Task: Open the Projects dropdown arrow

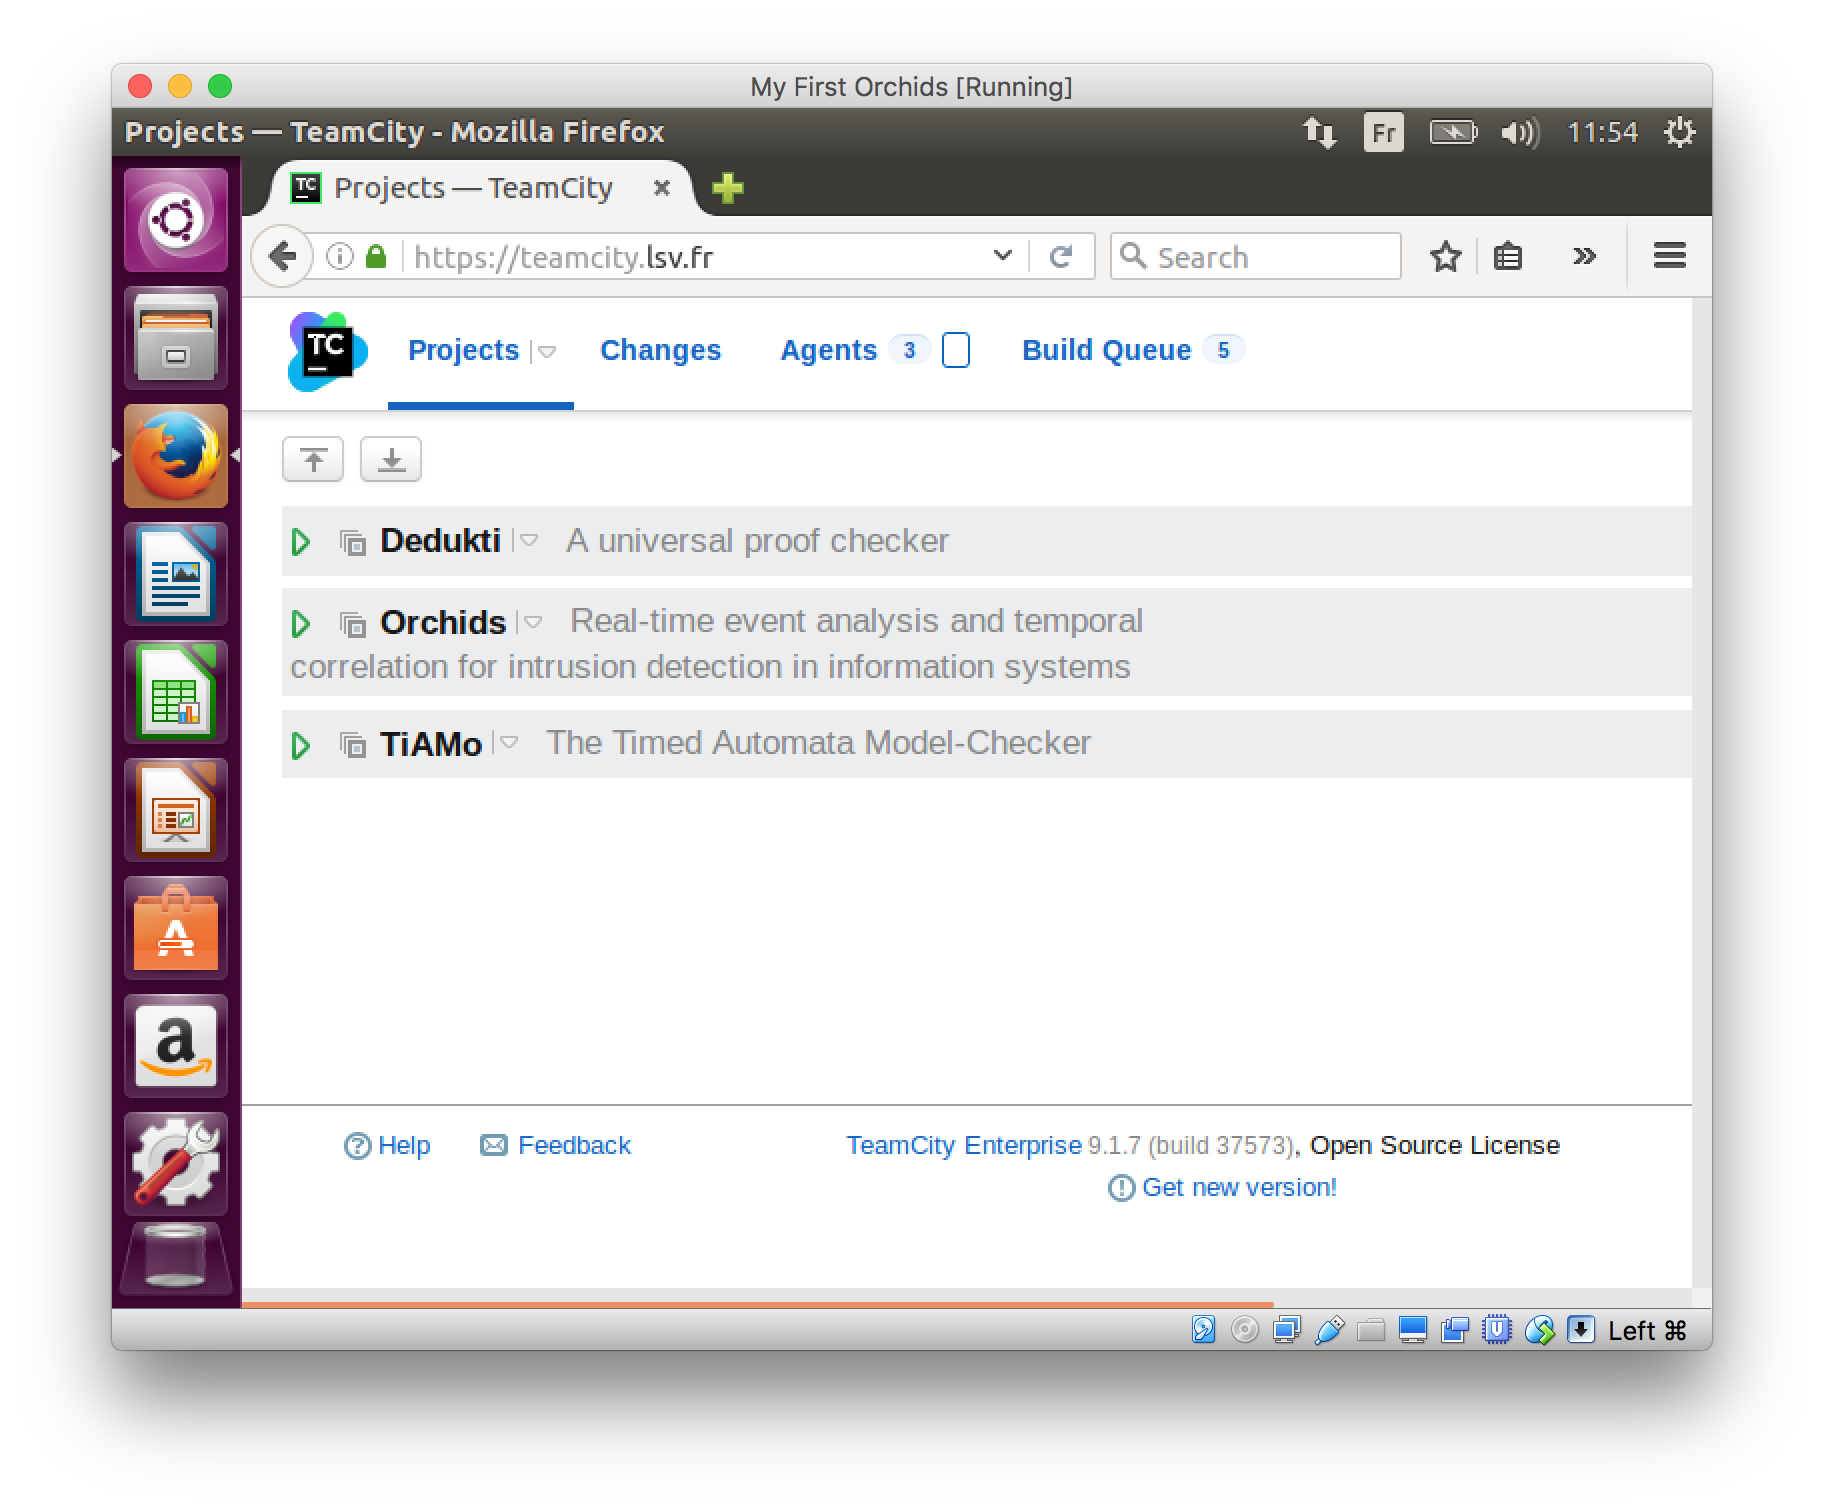Action: [x=547, y=351]
